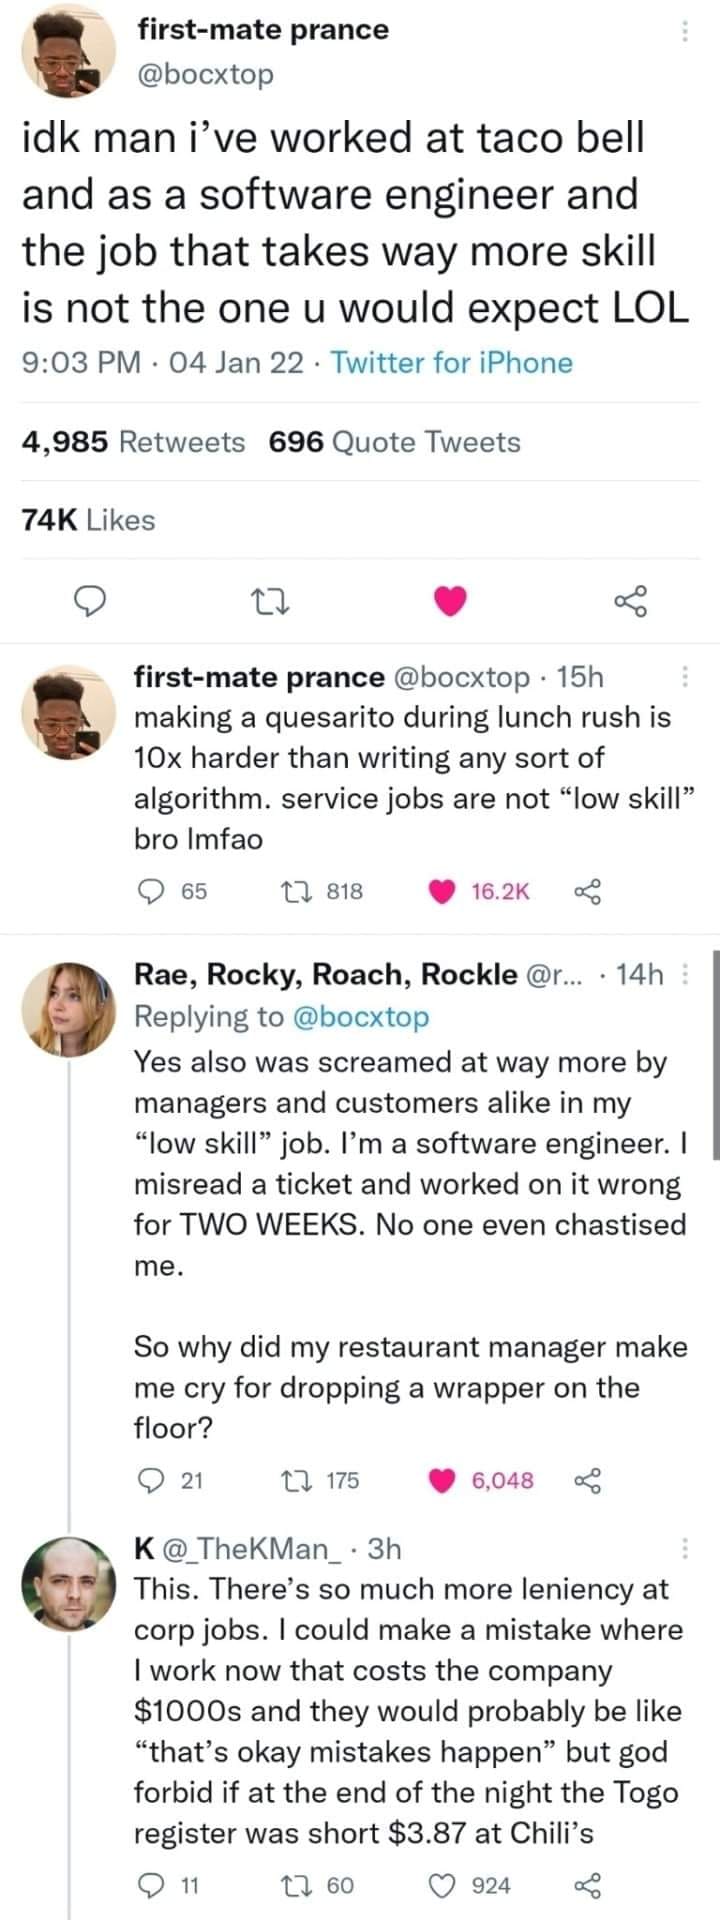Open the share icon on K's reply
720x1920 pixels.
pos(590,1886)
